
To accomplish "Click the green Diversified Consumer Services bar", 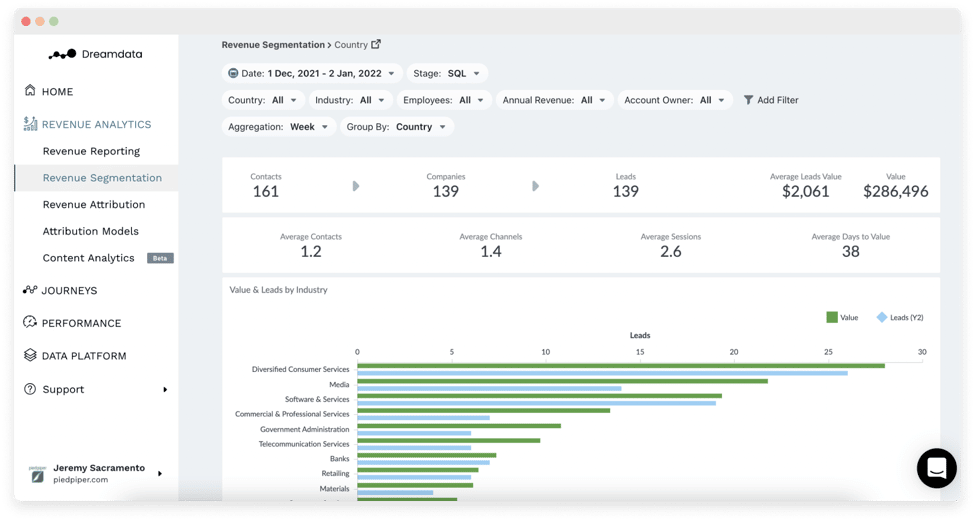I will pos(621,366).
